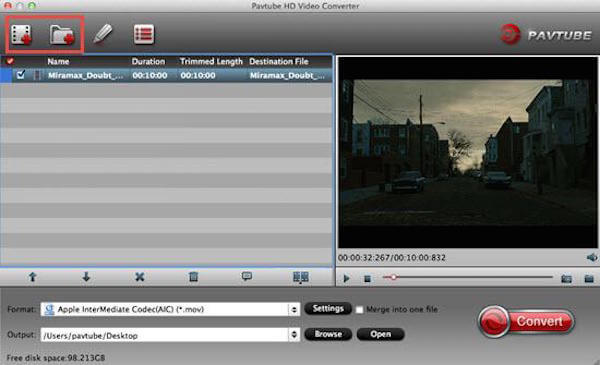Click the Add Video file icon
Screen dimensions: 600x365
[x=21, y=34]
